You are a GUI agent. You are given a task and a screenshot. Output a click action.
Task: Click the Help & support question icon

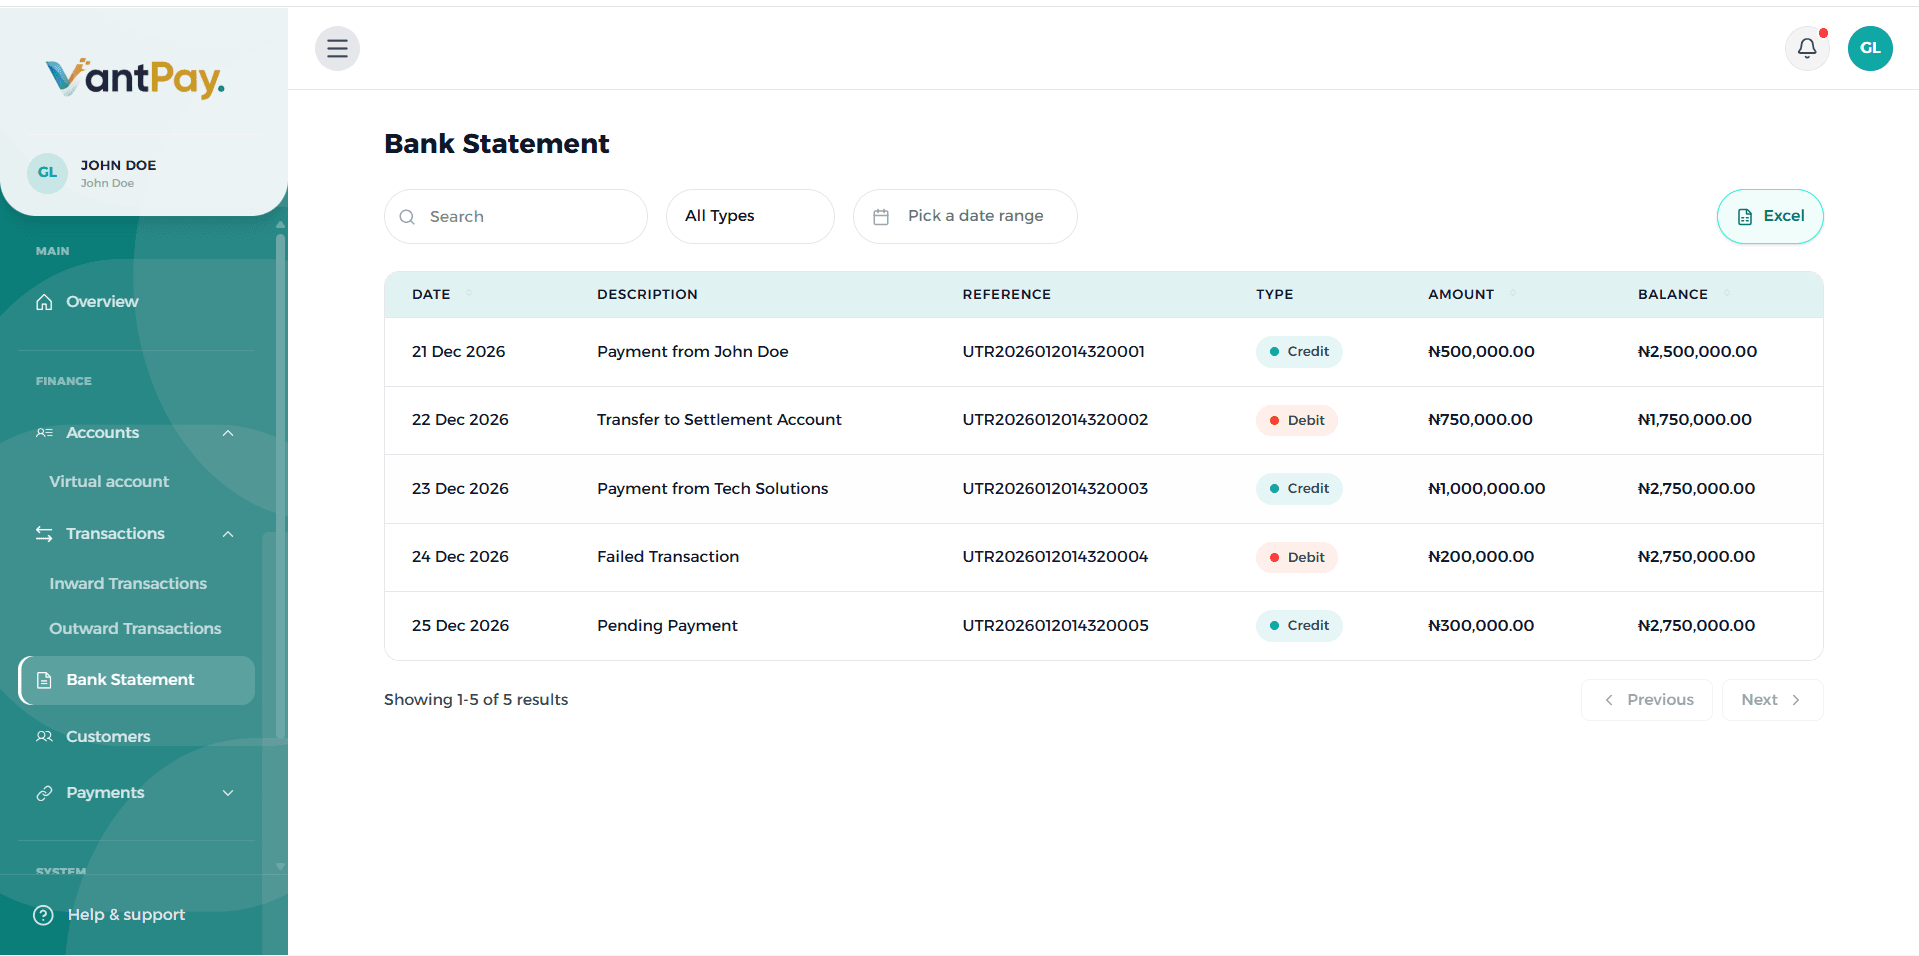(x=42, y=914)
